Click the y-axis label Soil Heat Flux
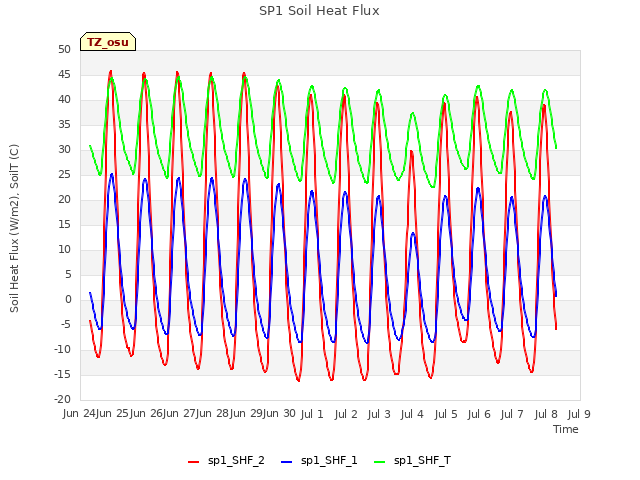The width and height of the screenshot is (640, 480). coord(14,228)
